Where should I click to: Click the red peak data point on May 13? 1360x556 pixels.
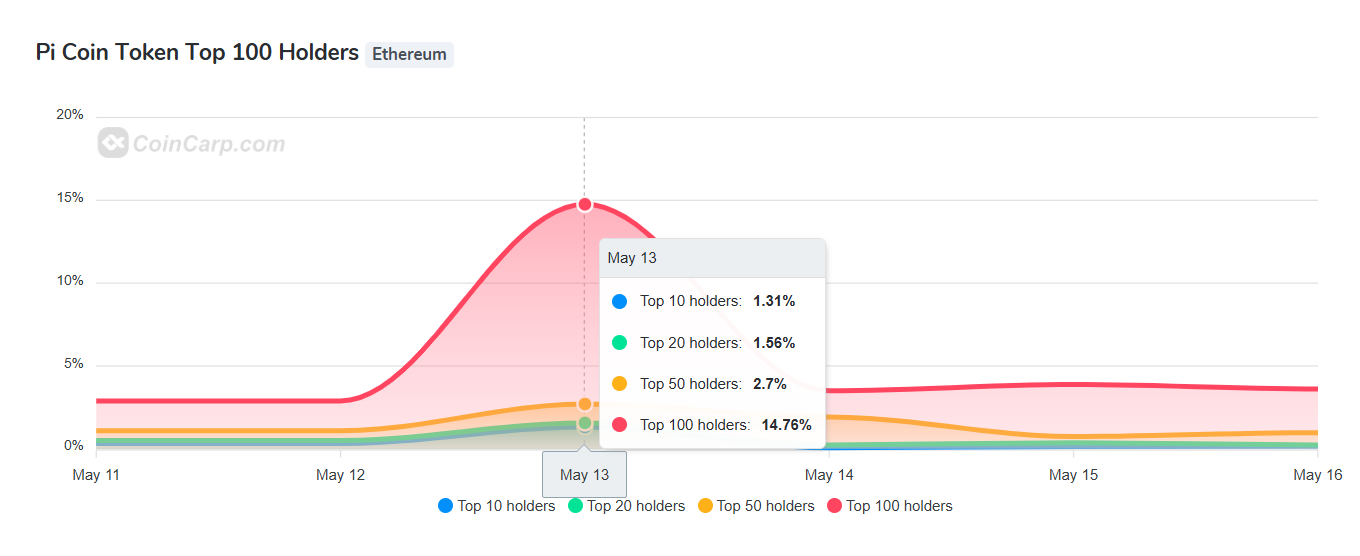coord(585,204)
